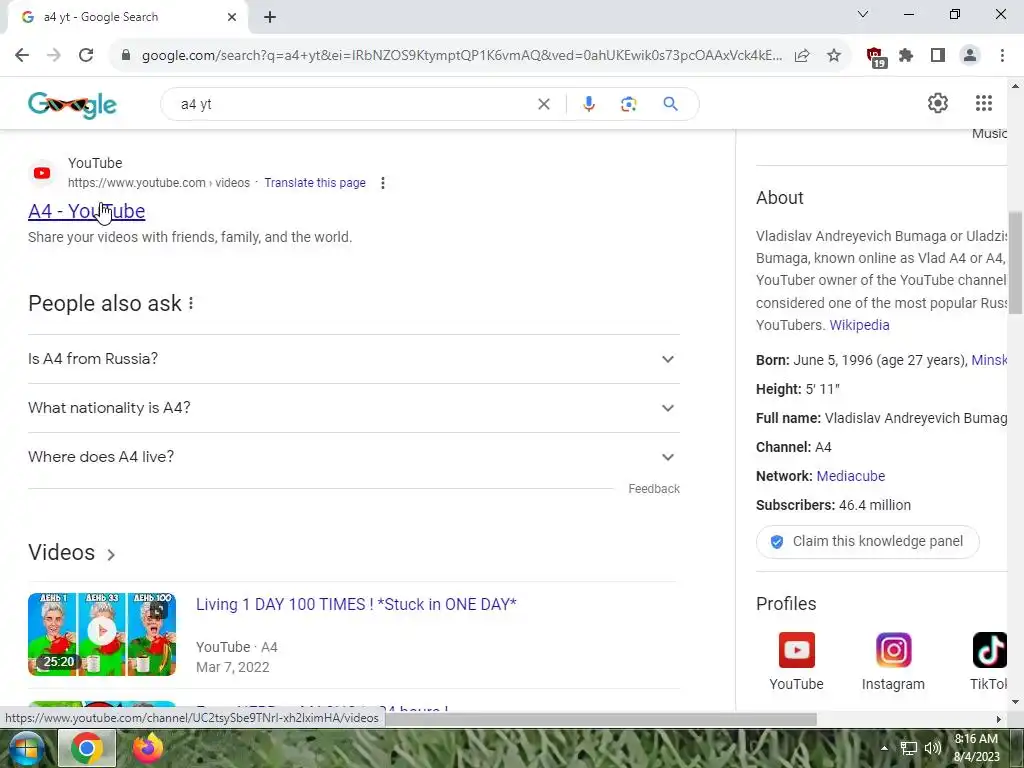
Task: Open the Wikipedia link in About
Action: (x=859, y=325)
